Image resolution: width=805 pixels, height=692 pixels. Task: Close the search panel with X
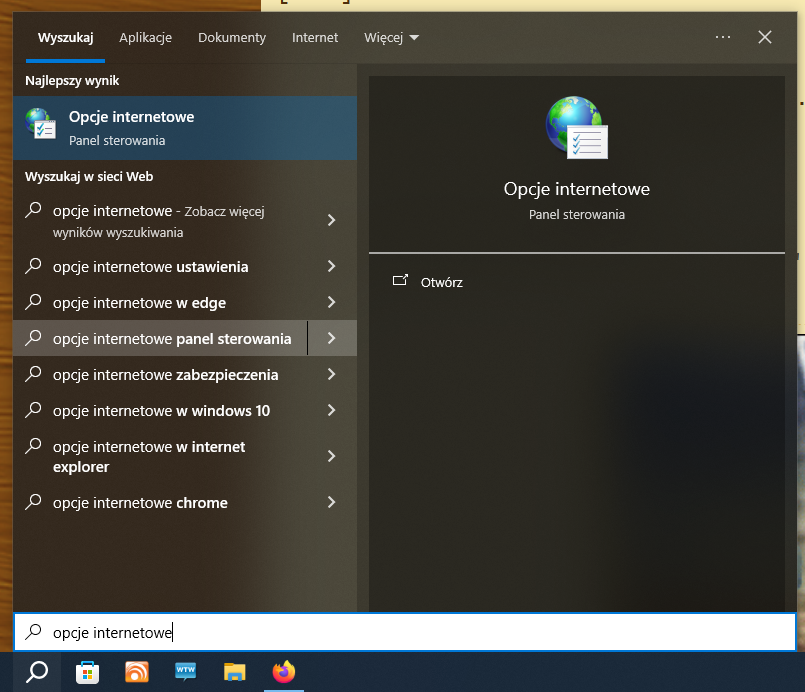[764, 37]
